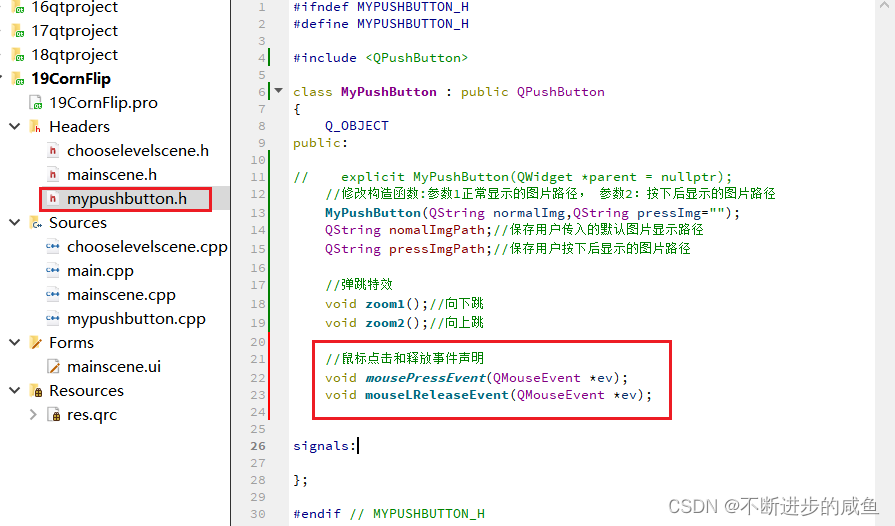This screenshot has width=895, height=526.
Task: Click the mainscene.ui form file icon
Action: click(x=54, y=366)
